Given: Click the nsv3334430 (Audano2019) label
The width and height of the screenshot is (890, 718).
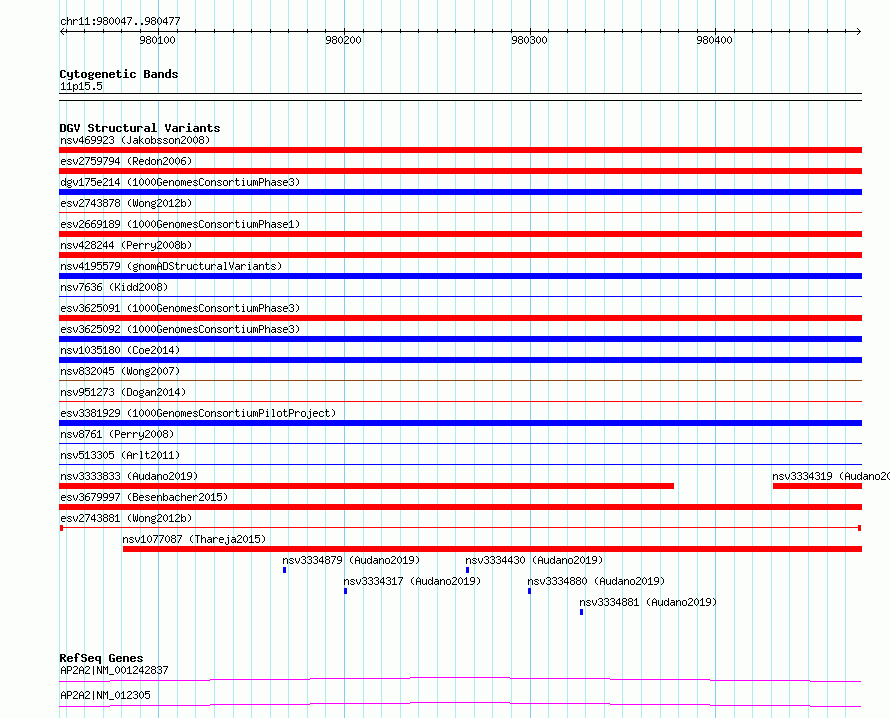Looking at the screenshot, I should coord(534,560).
